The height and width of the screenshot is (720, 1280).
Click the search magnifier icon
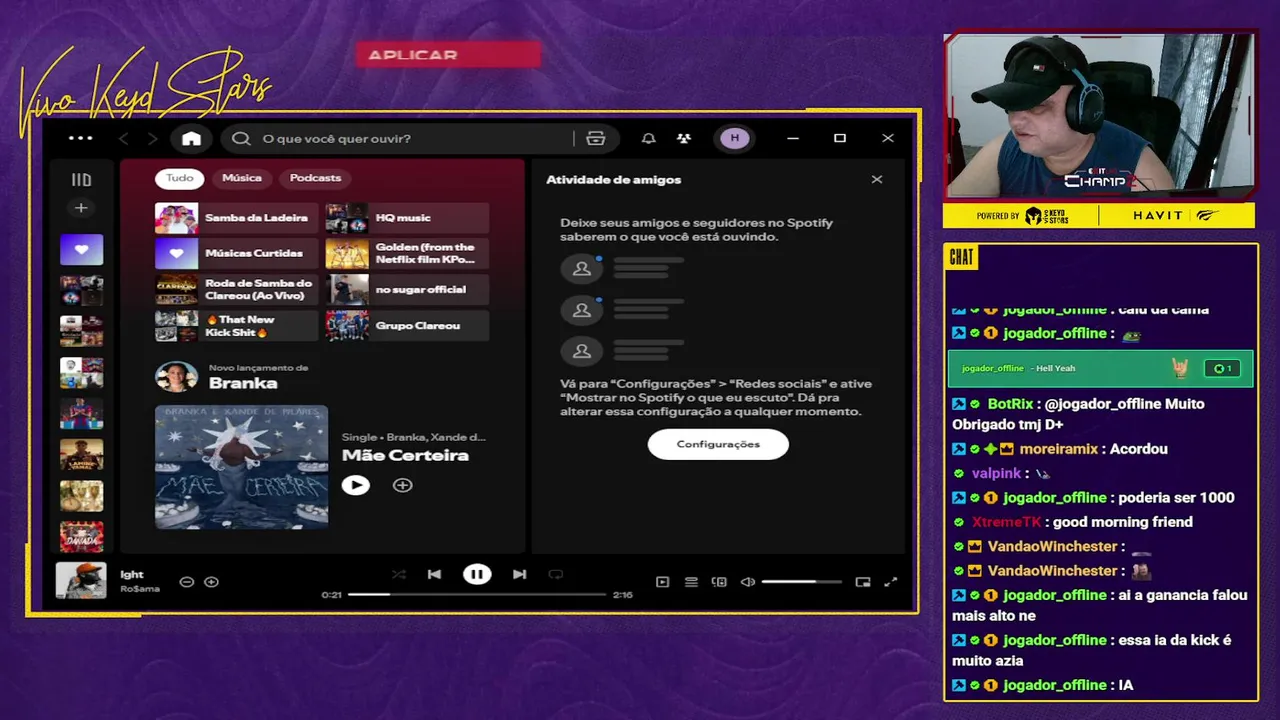[x=241, y=138]
